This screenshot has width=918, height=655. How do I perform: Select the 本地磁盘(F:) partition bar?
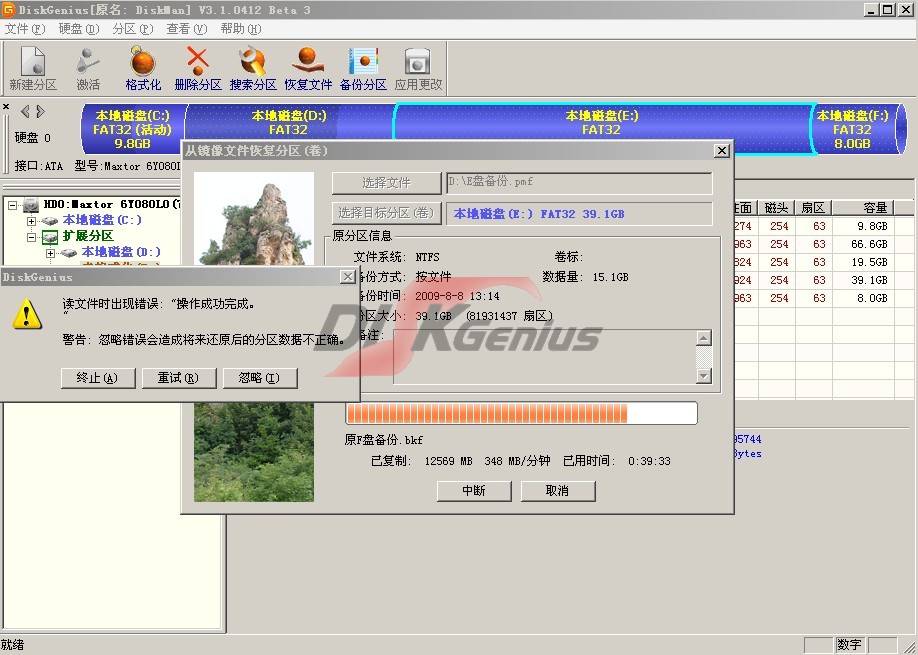click(x=854, y=129)
